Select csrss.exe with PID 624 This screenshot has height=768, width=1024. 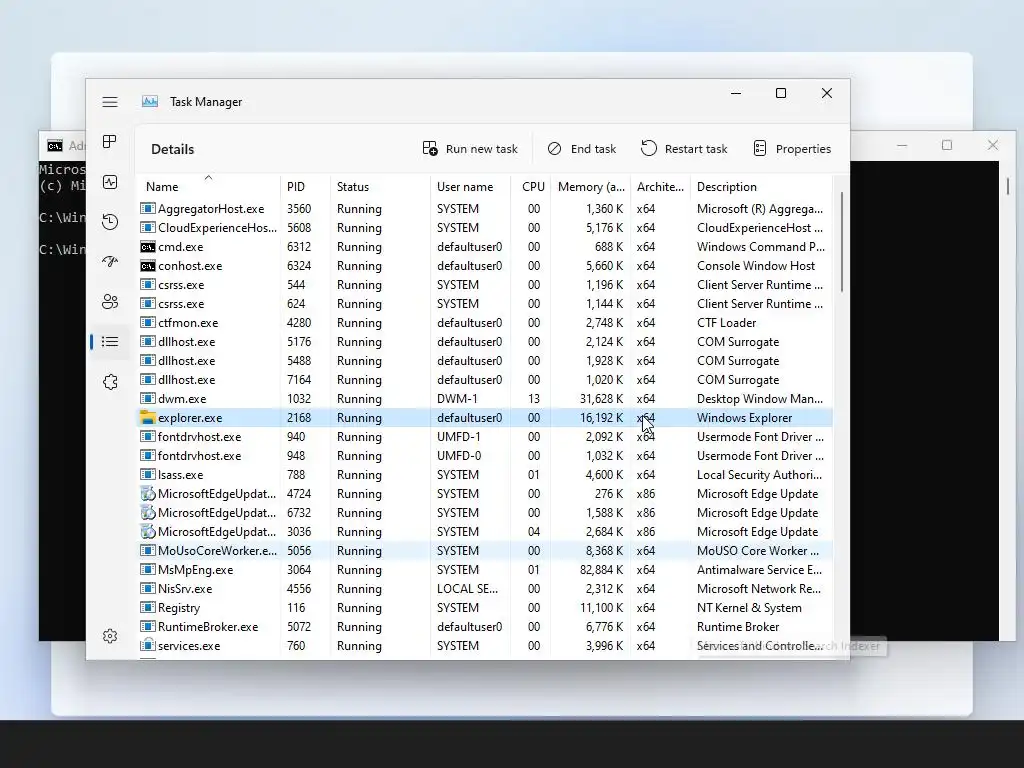[x=485, y=304]
